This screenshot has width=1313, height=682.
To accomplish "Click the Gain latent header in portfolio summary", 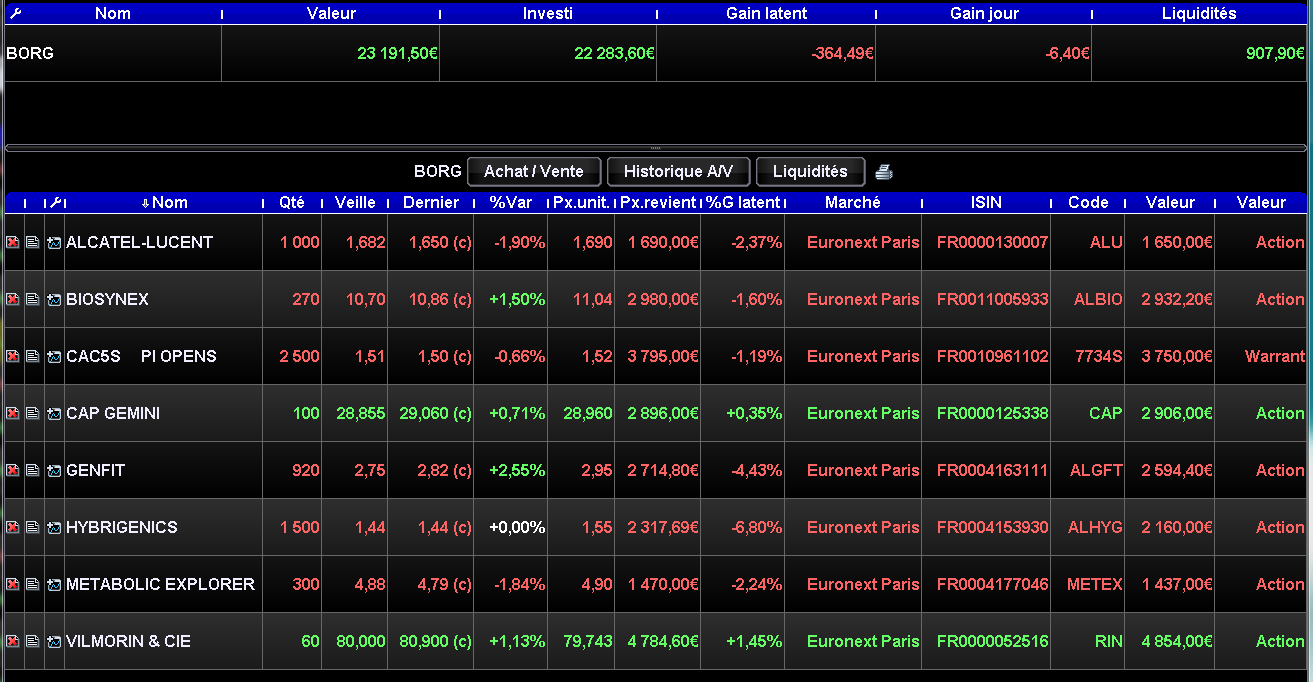I will 766,13.
